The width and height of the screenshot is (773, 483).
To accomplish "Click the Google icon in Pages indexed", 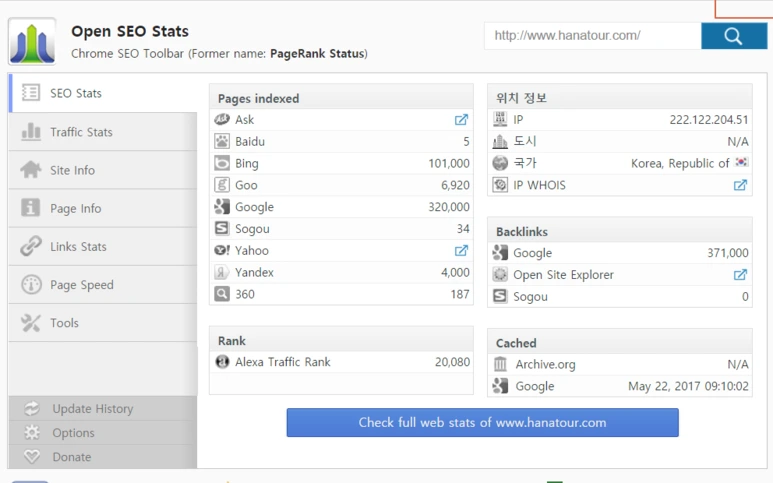I will (x=222, y=207).
